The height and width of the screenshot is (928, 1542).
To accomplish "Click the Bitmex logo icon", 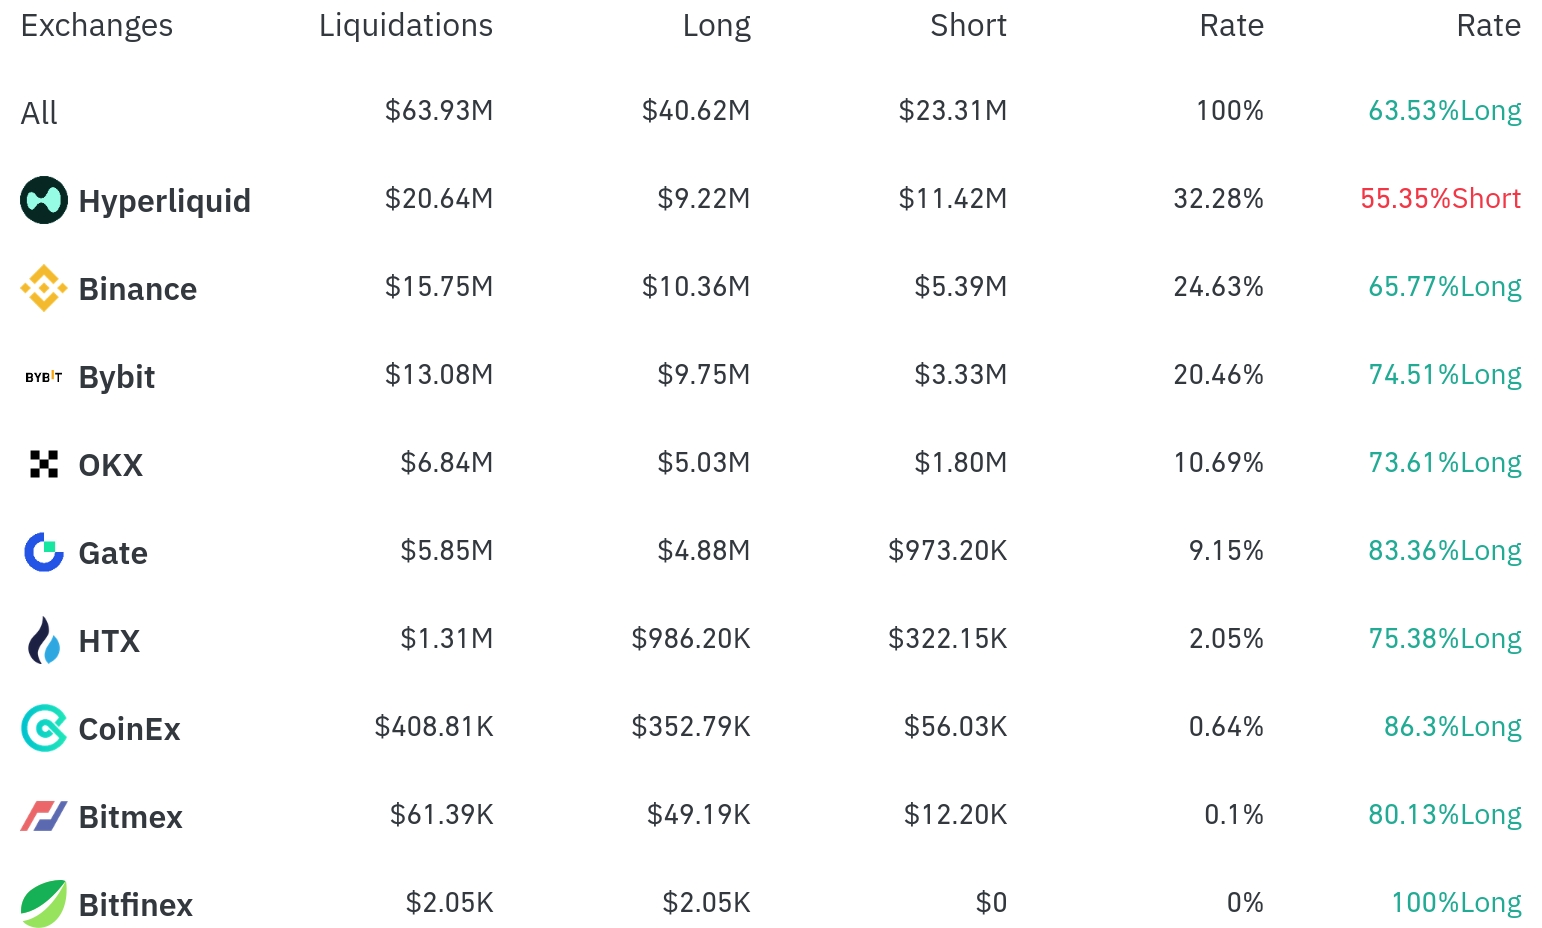I will pos(44,816).
